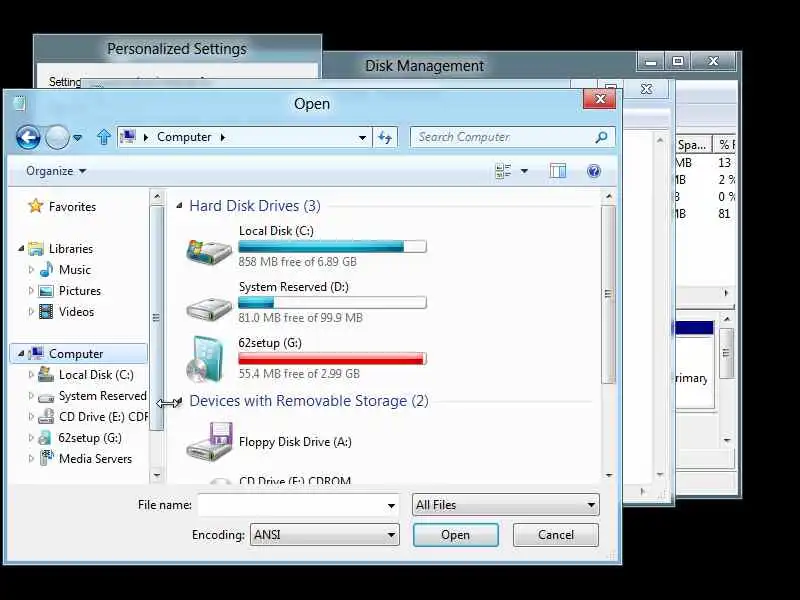Viewport: 800px width, 600px height.
Task: Click the Back navigation arrow
Action: tap(28, 137)
